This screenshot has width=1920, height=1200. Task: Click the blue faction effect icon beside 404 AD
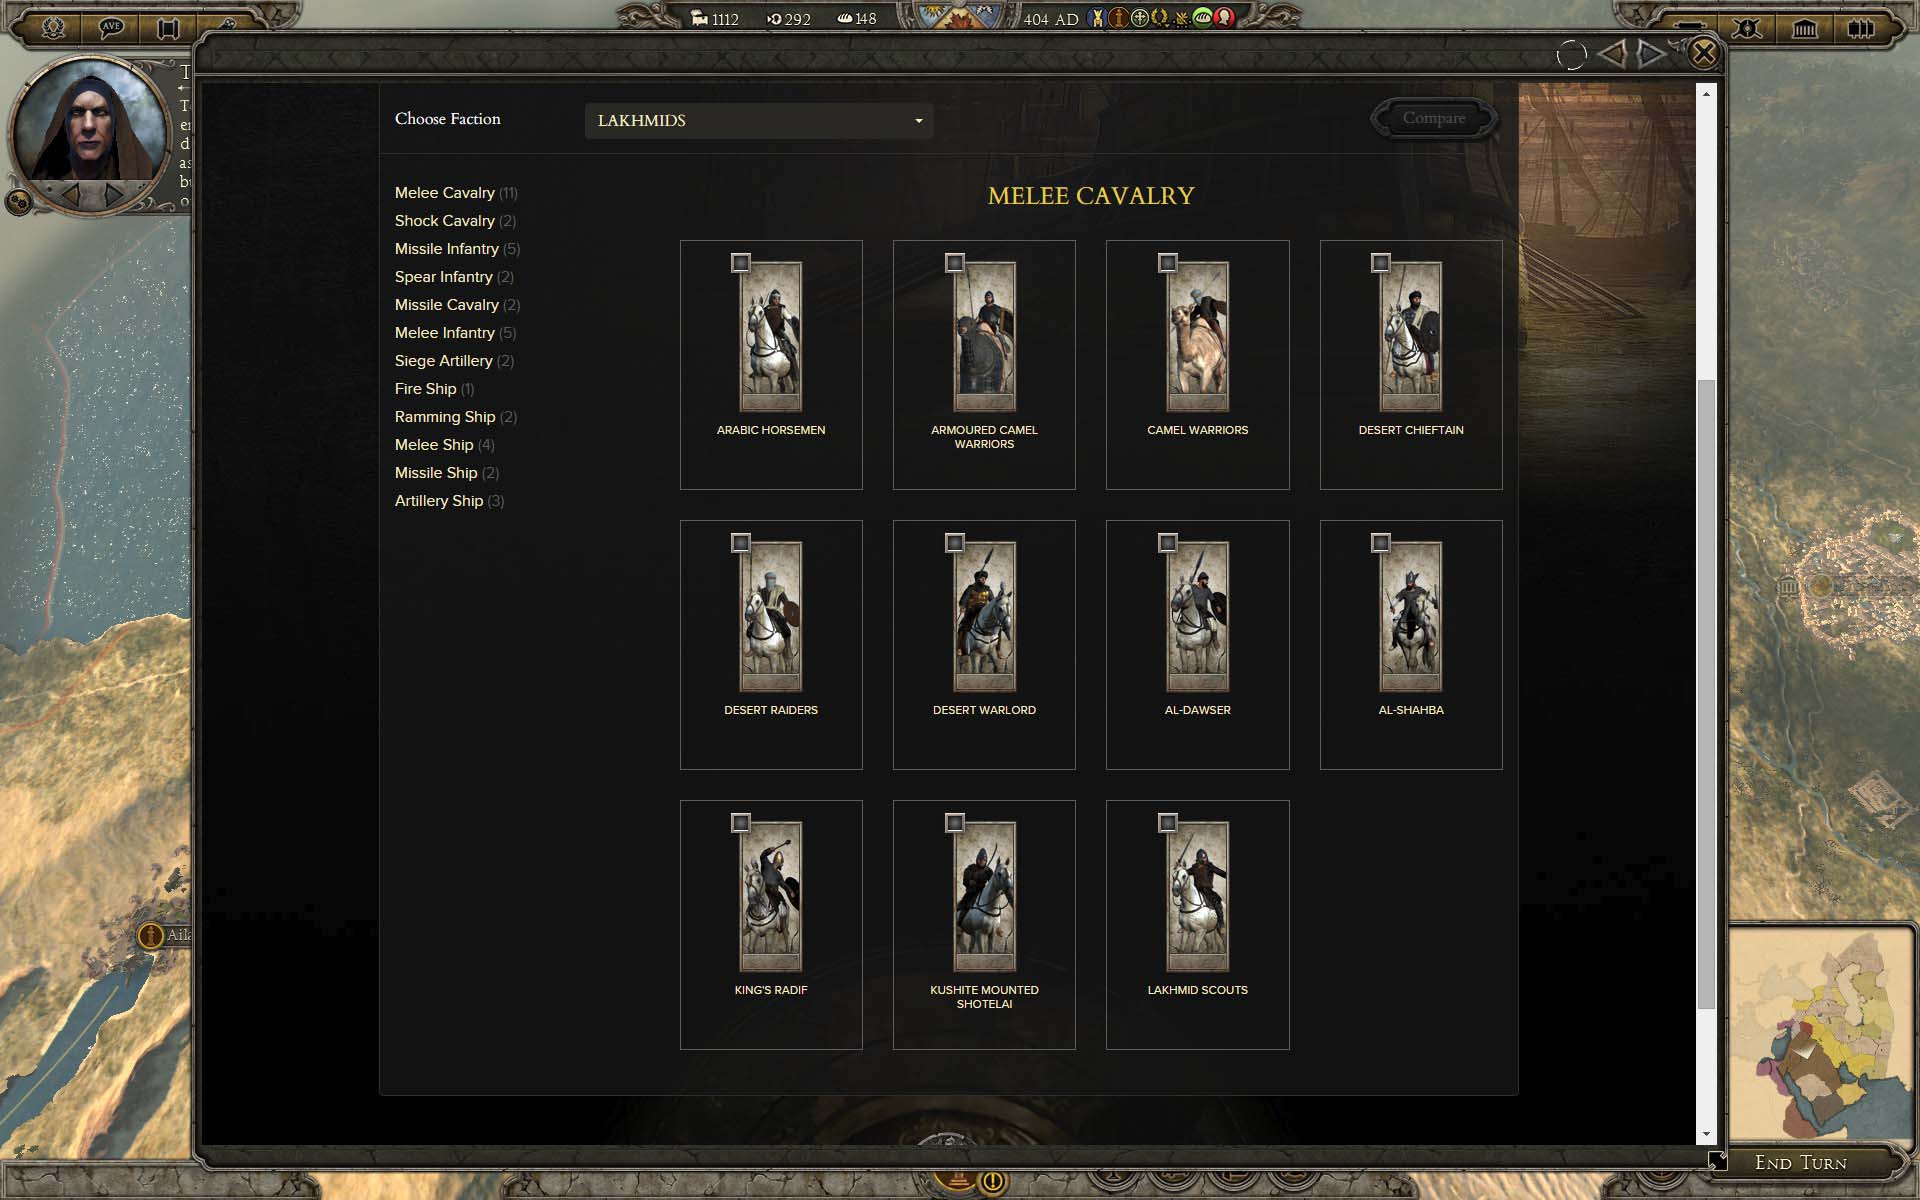click(x=1097, y=18)
